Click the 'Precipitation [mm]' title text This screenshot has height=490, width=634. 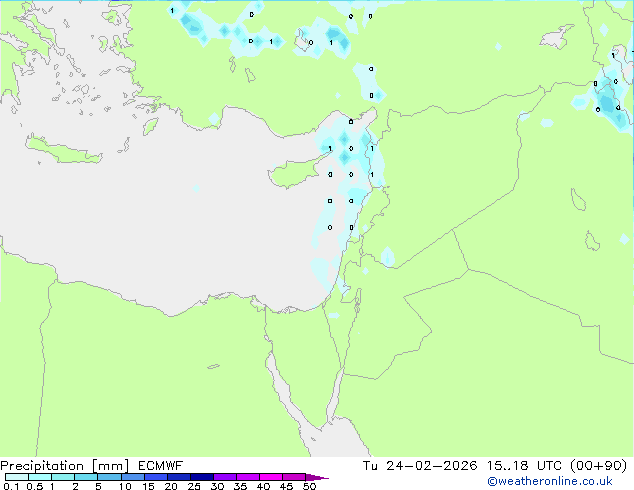click(65, 466)
